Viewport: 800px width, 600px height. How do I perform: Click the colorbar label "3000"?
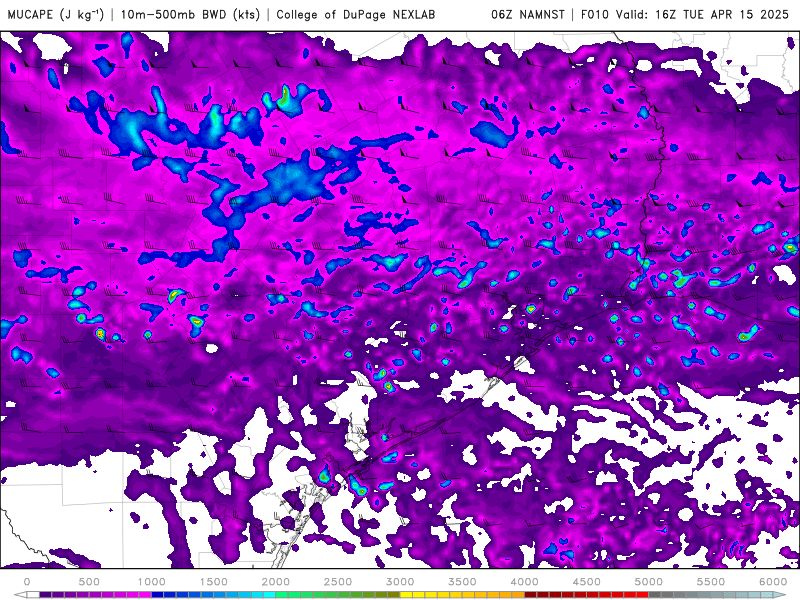[x=401, y=582]
